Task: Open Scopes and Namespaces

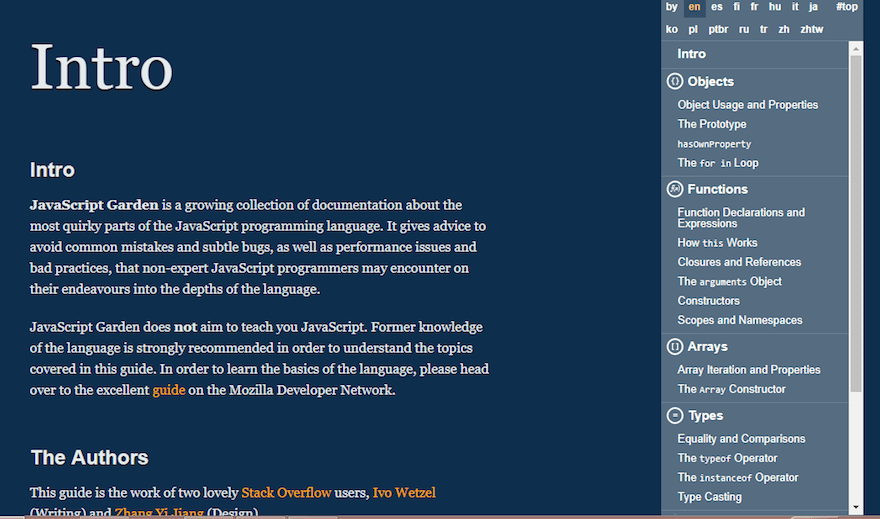Action: pyautogui.click(x=740, y=320)
